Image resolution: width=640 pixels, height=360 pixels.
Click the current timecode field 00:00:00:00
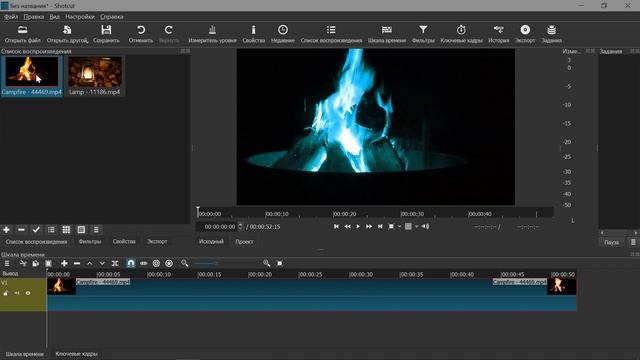(x=217, y=227)
